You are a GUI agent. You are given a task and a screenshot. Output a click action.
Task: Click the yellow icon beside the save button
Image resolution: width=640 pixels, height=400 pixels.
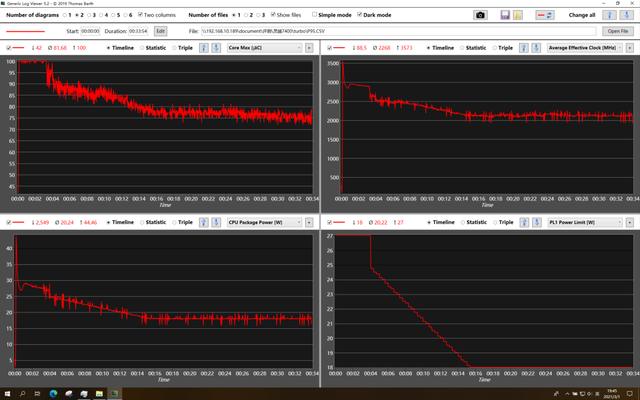click(x=518, y=15)
